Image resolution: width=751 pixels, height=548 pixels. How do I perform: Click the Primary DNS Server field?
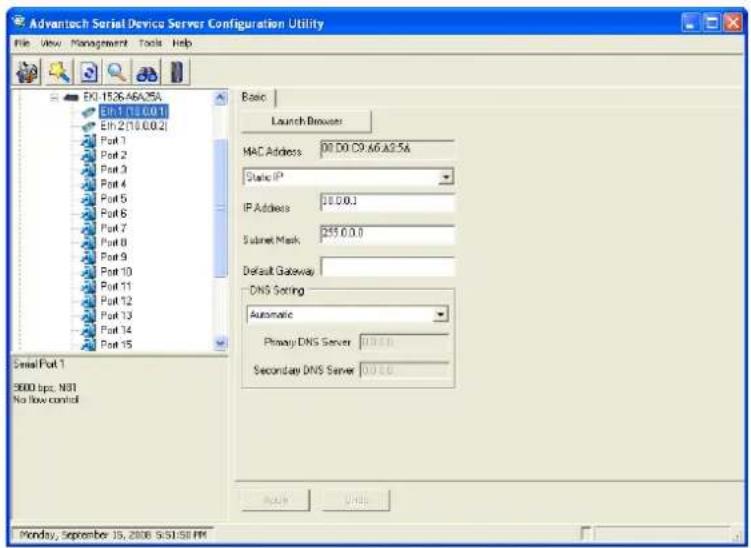coord(404,342)
